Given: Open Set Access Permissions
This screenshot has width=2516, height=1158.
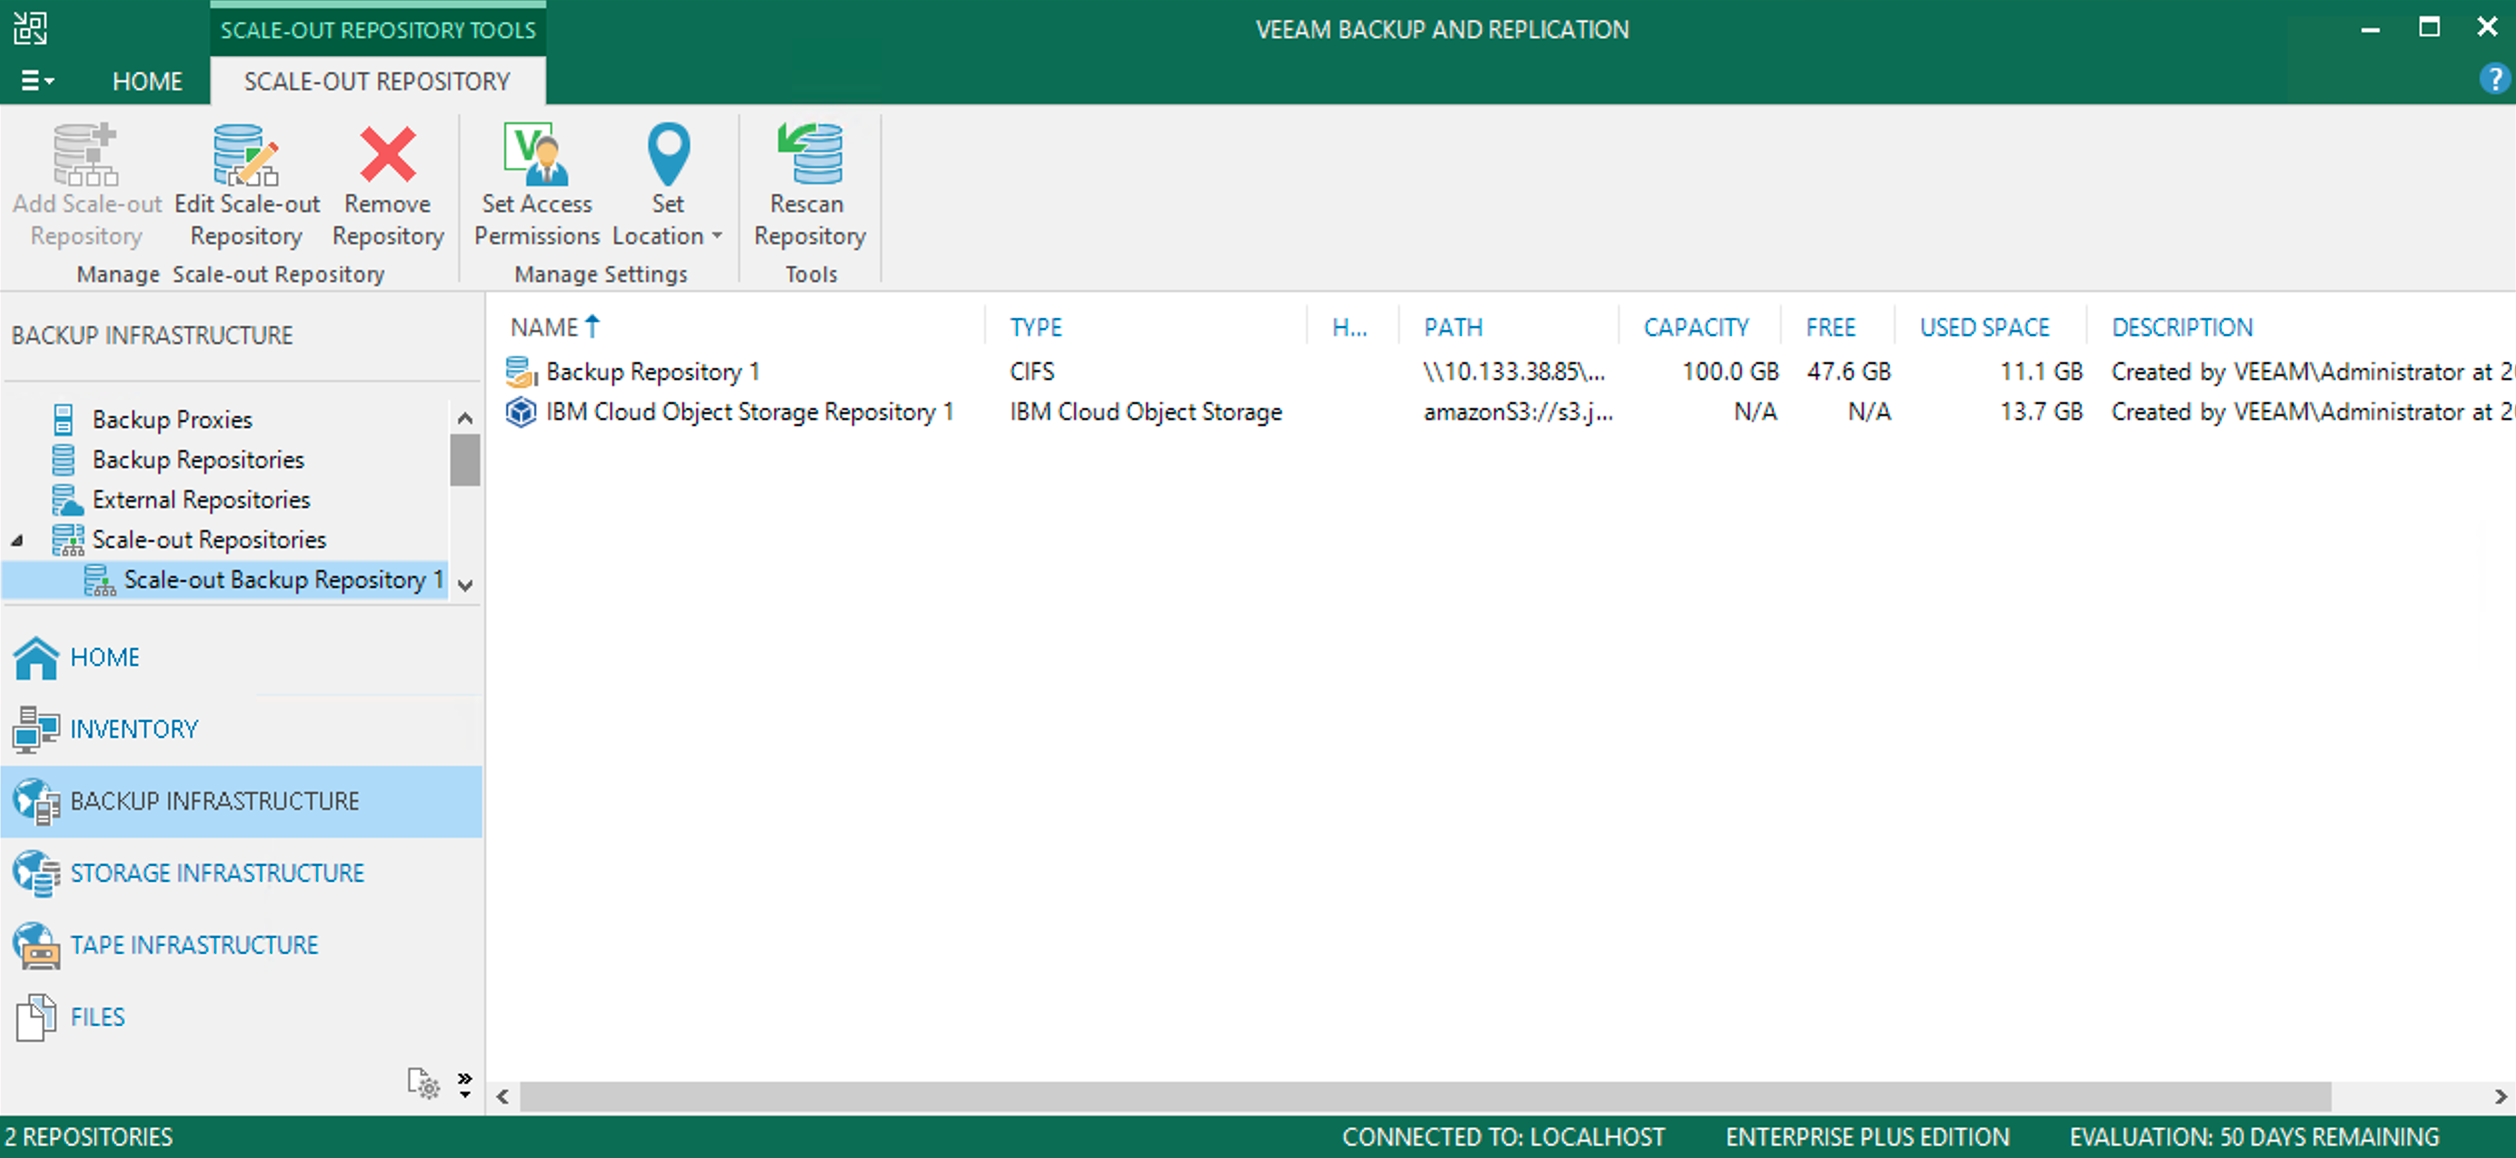Looking at the screenshot, I should [537, 156].
